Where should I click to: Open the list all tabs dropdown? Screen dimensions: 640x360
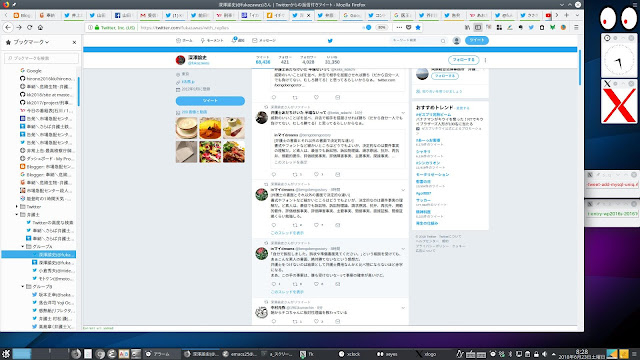click(577, 15)
